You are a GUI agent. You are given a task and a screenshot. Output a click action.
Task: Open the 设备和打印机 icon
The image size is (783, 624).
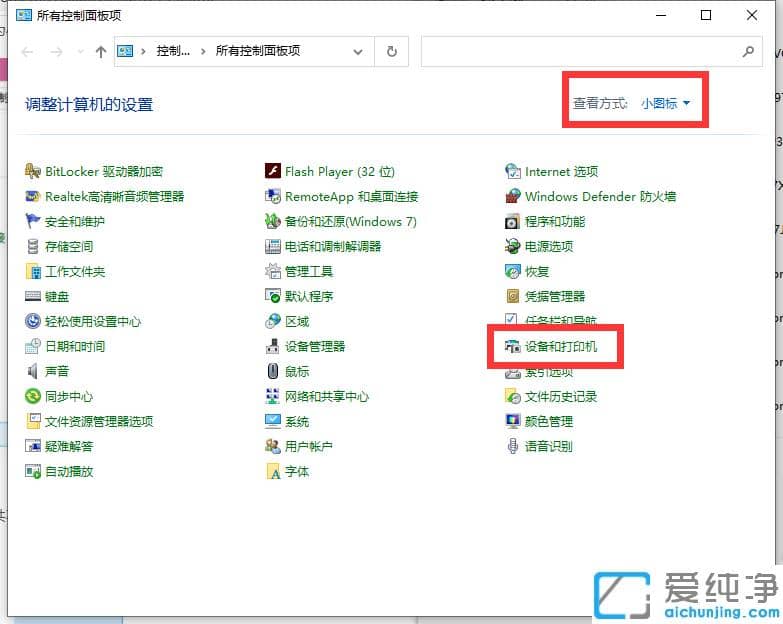tap(513, 347)
